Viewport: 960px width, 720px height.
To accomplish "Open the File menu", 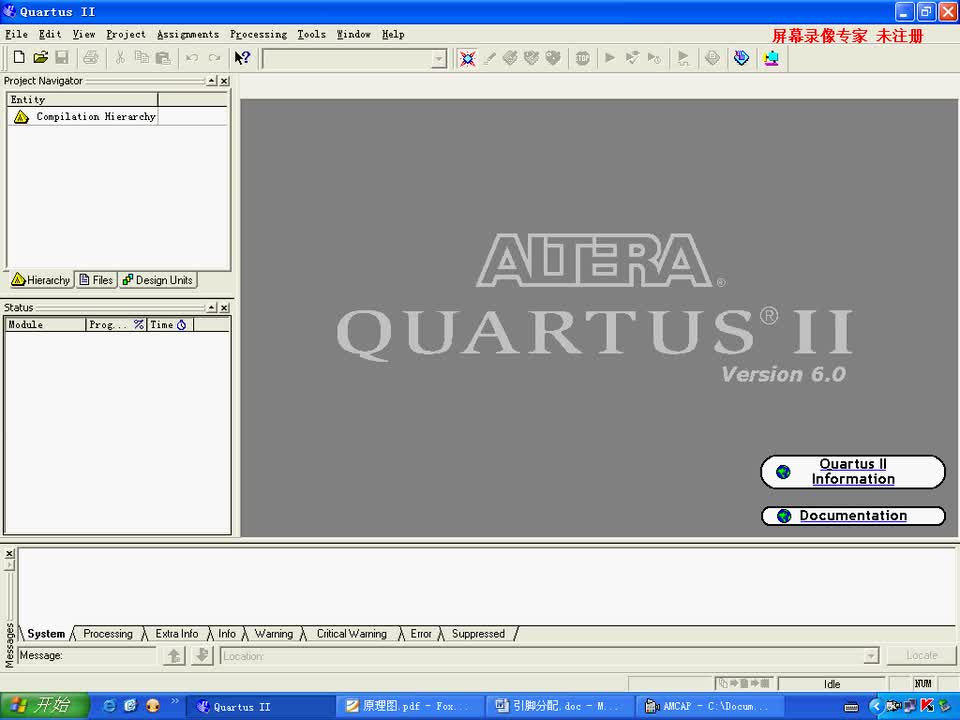I will click(17, 34).
